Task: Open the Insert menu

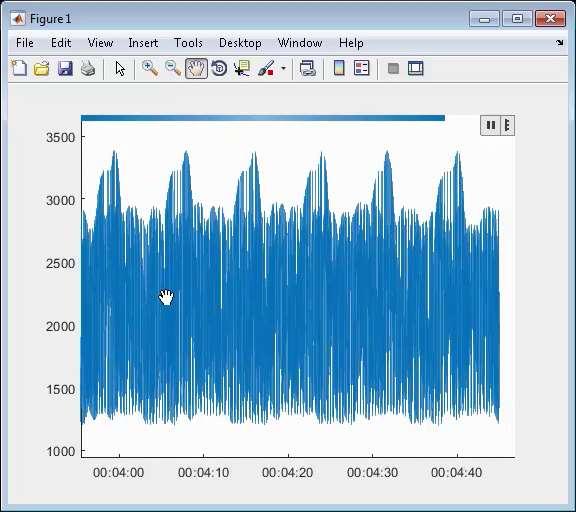Action: (143, 43)
